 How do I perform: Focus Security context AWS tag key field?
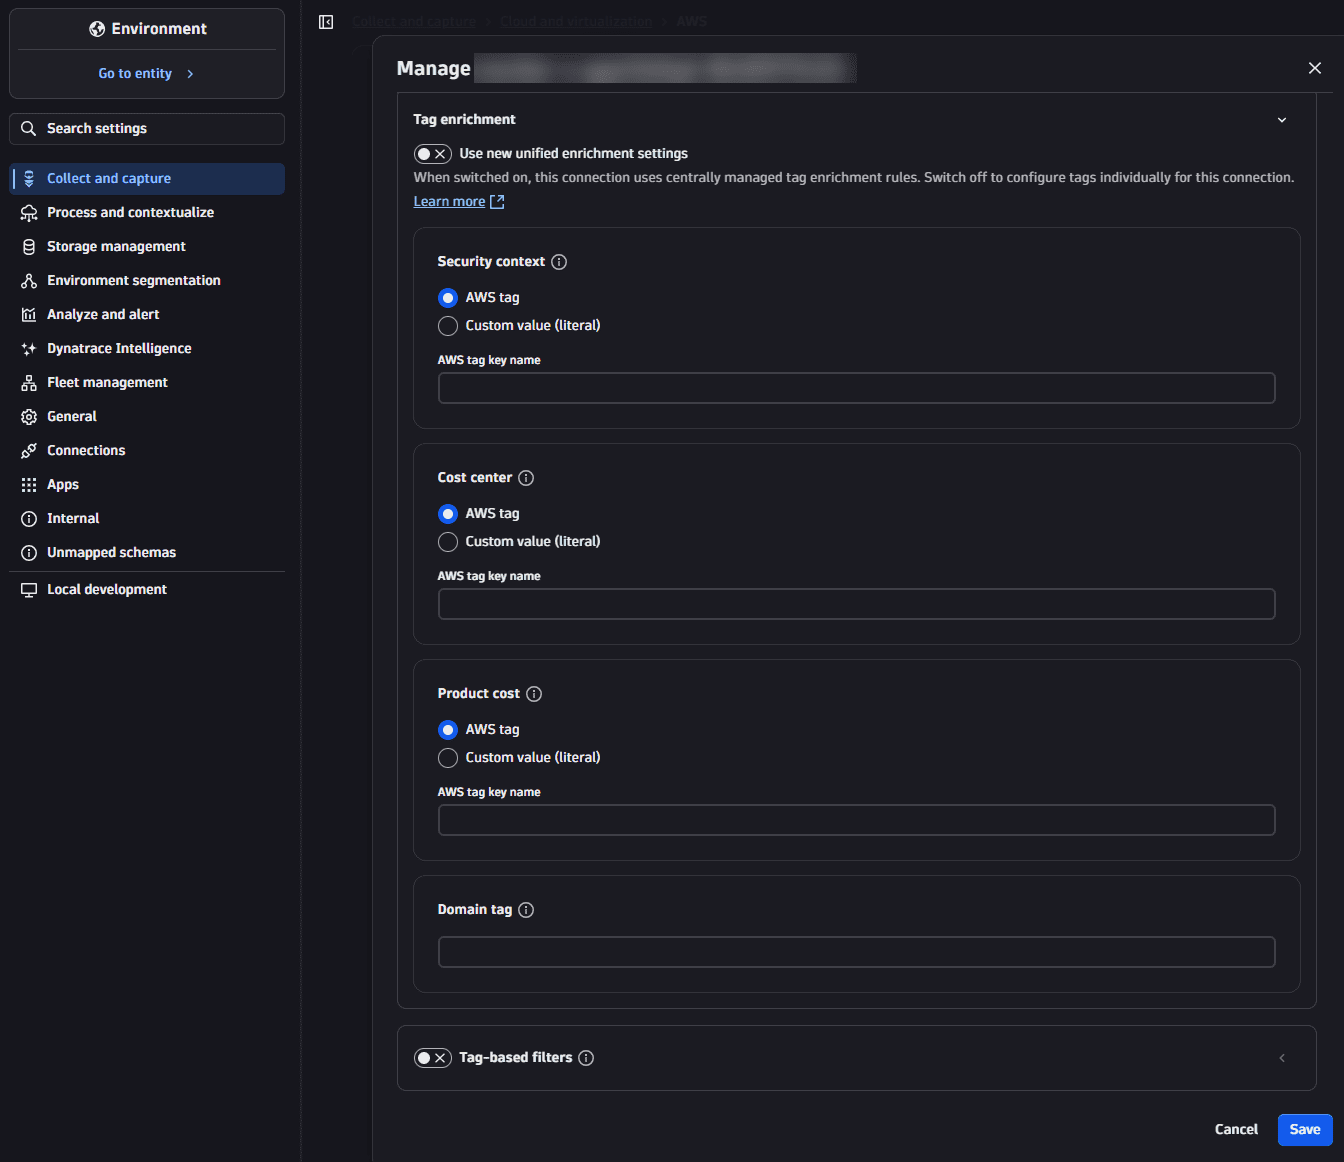click(857, 388)
